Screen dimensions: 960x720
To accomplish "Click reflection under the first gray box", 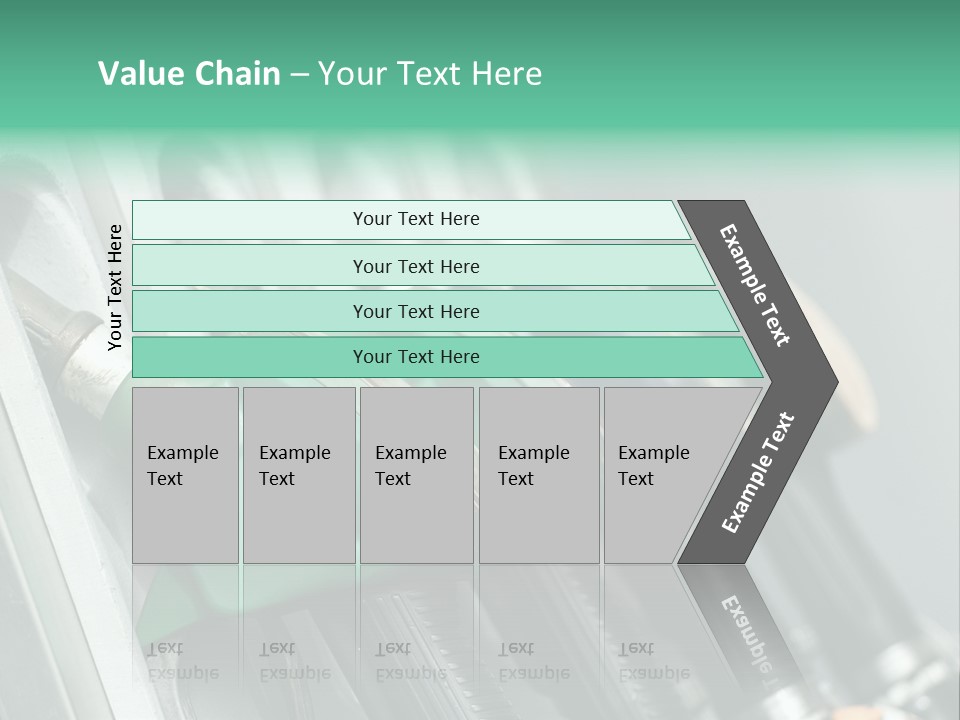I will (x=185, y=640).
